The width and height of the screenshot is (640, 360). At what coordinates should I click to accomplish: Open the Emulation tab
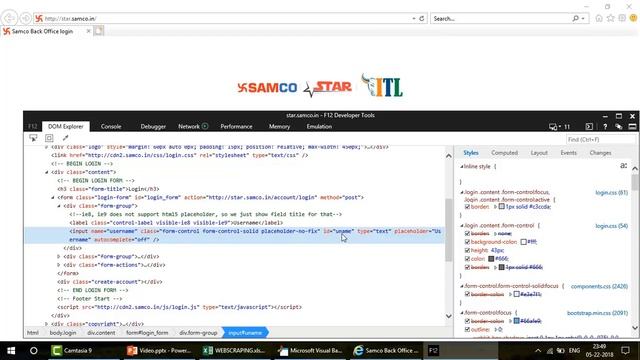[x=319, y=127]
